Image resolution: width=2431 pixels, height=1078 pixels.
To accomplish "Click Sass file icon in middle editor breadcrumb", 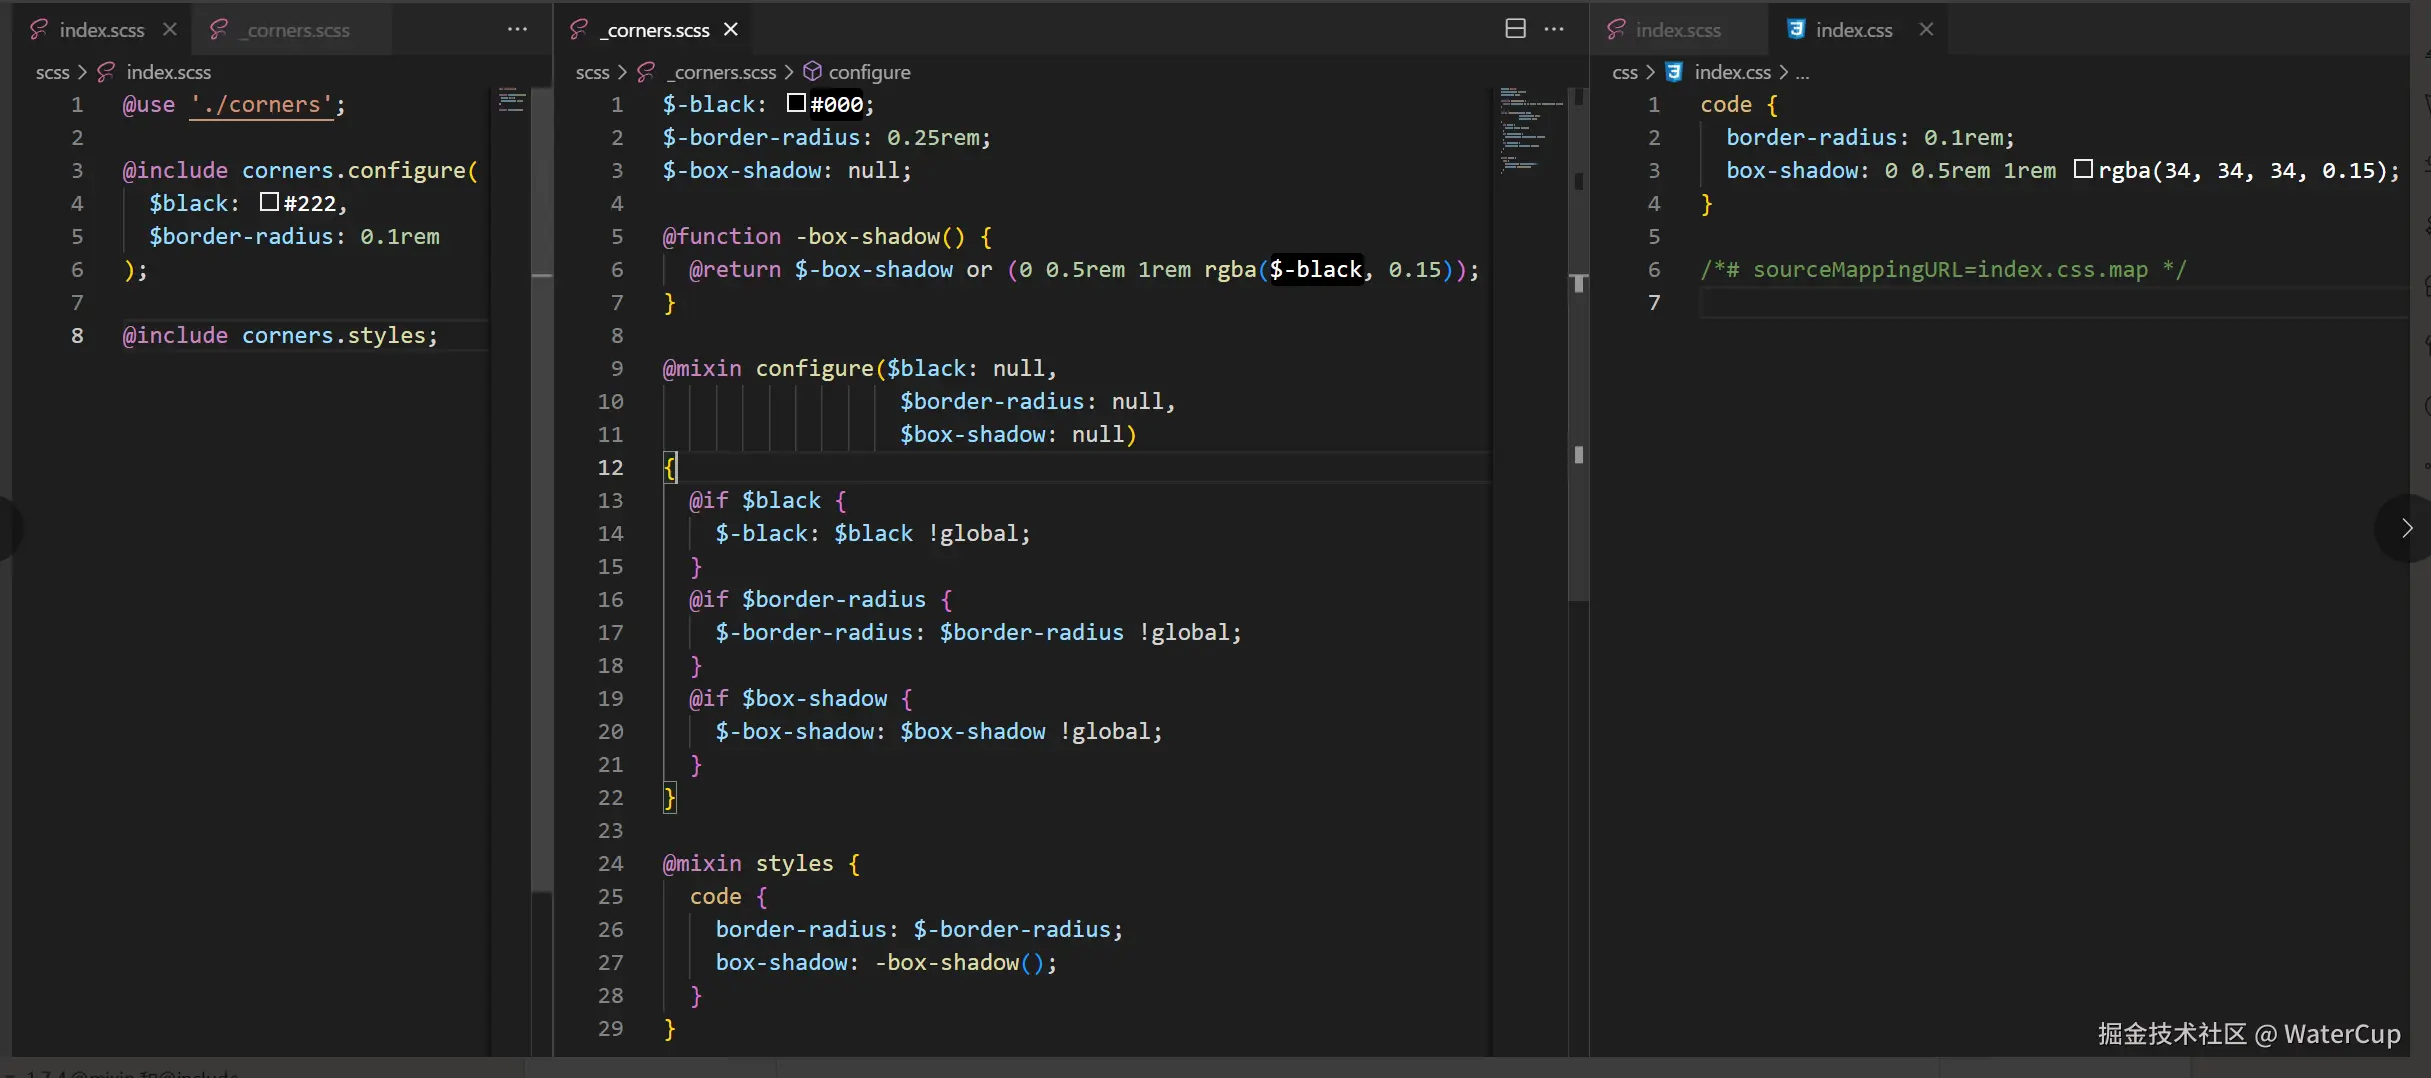I will tap(646, 72).
